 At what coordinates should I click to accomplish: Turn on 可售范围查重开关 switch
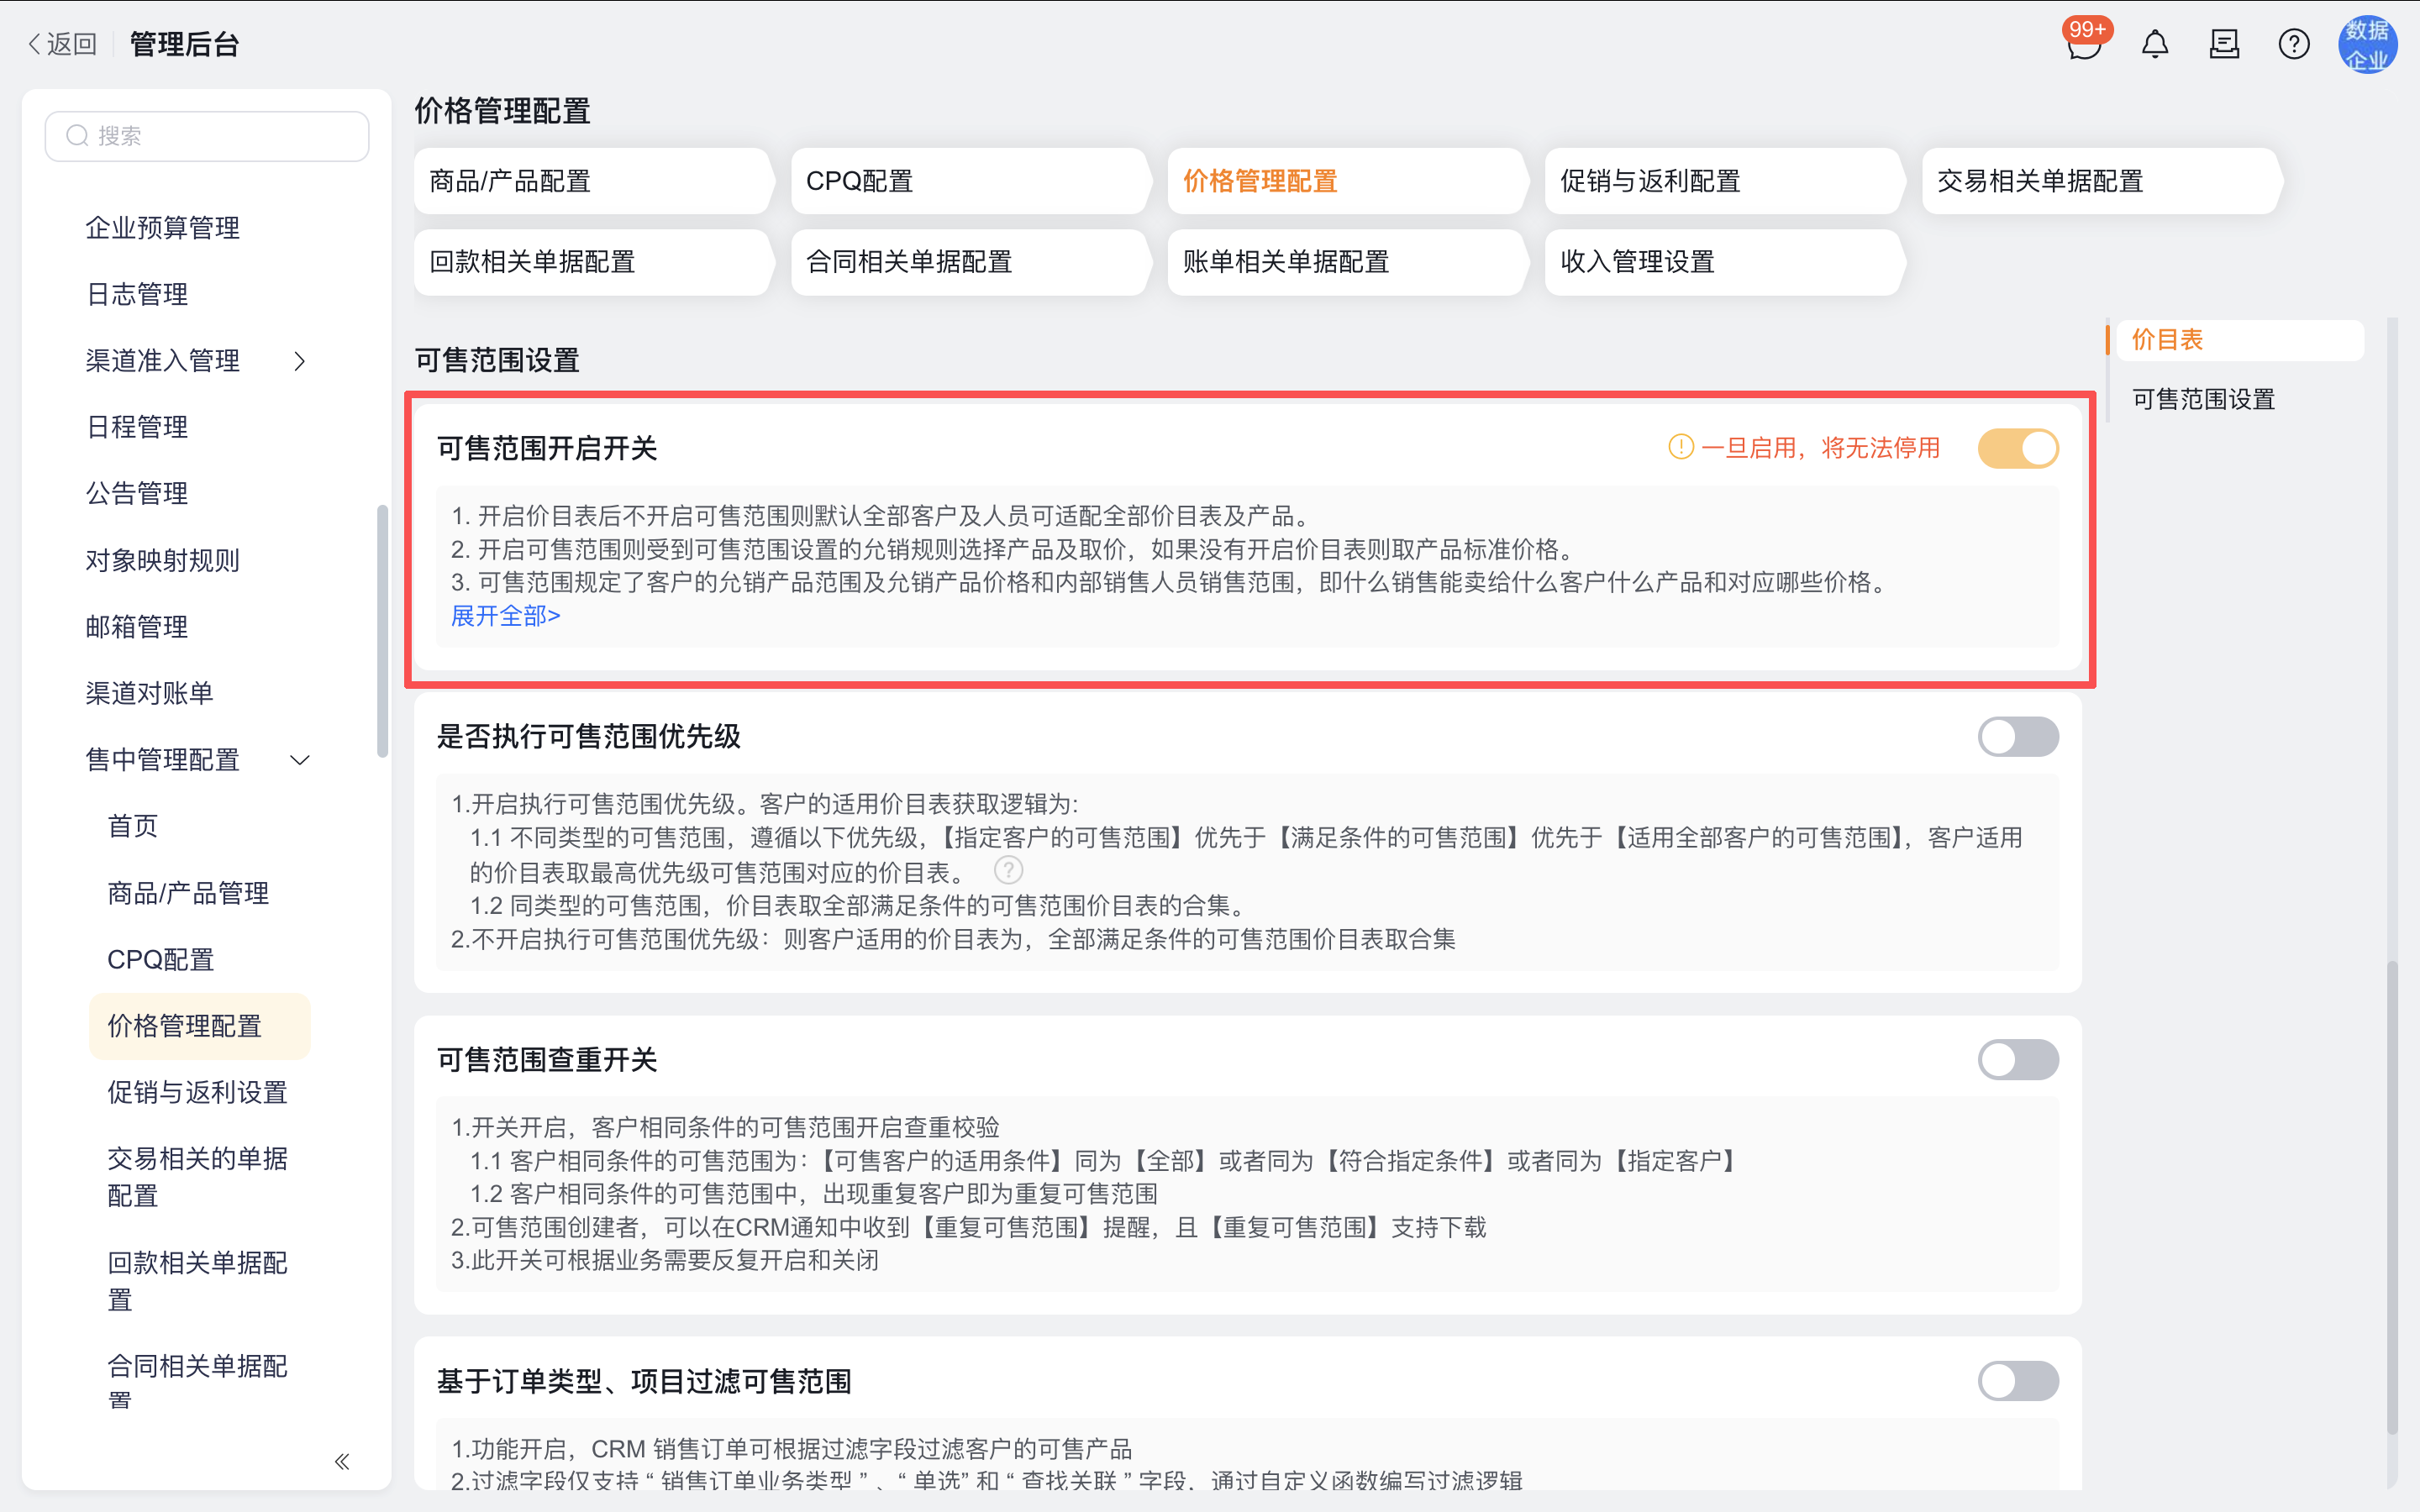pos(2018,1060)
